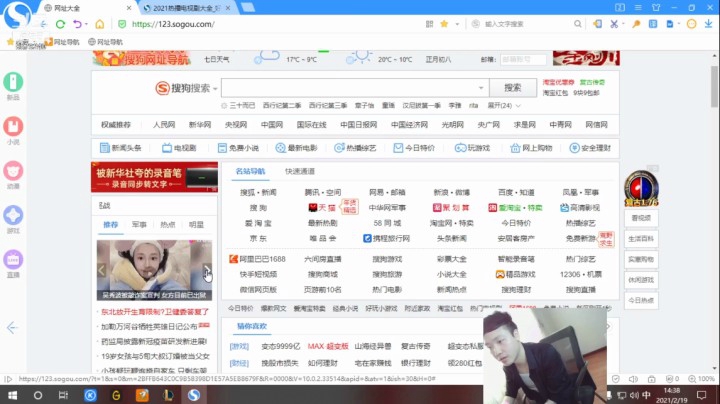Click the purple undo/restore arrow icon
720x404 pixels.
(x=77, y=24)
